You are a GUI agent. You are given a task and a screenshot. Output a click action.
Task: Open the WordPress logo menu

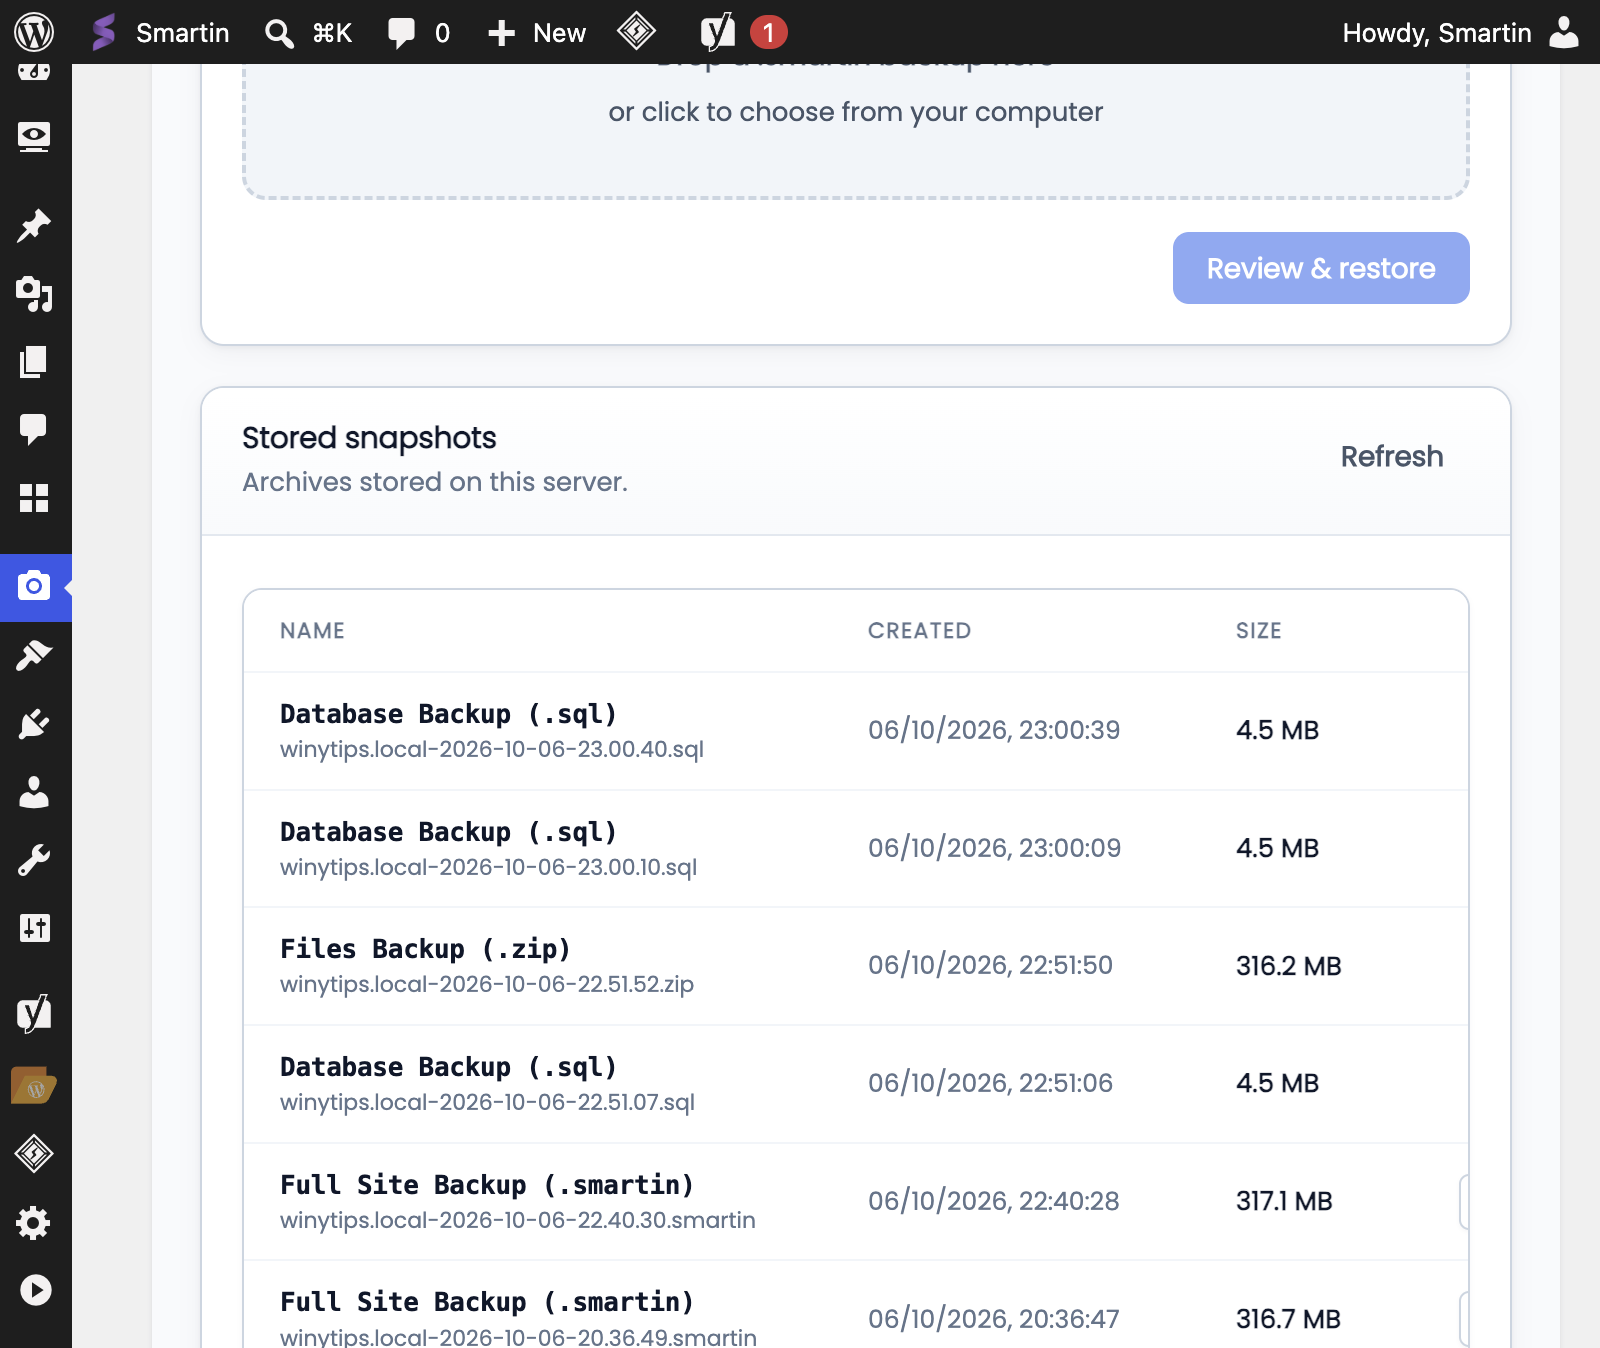point(34,32)
